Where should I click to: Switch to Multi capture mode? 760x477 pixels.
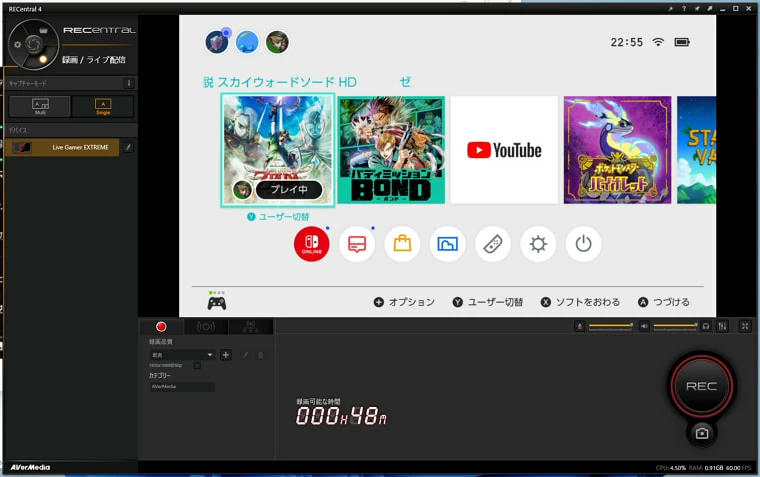pos(40,106)
